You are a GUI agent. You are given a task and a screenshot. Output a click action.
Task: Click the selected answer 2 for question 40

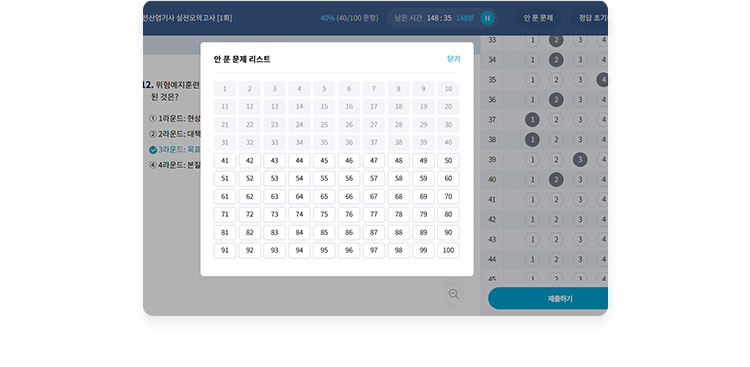pyautogui.click(x=556, y=180)
